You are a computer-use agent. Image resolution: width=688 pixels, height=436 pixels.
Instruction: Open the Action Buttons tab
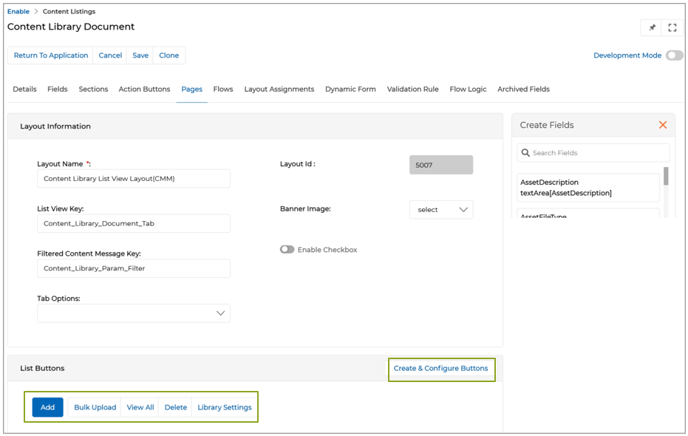144,89
